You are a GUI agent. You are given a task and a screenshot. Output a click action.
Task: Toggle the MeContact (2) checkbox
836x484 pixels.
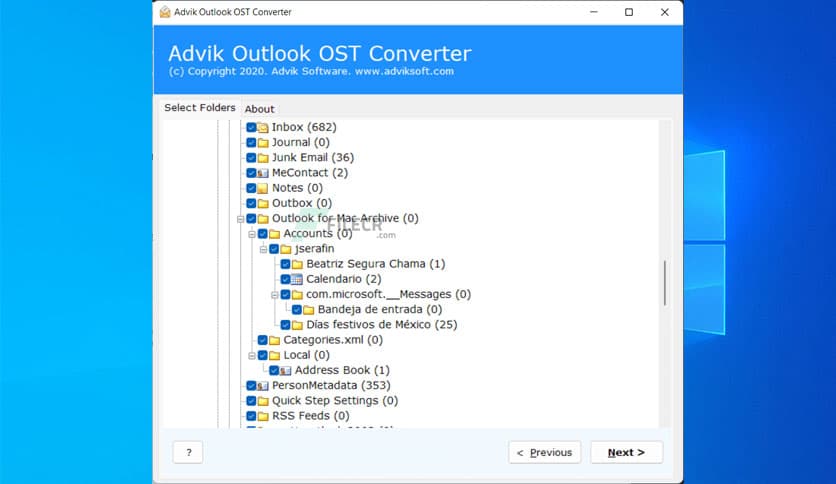(251, 173)
